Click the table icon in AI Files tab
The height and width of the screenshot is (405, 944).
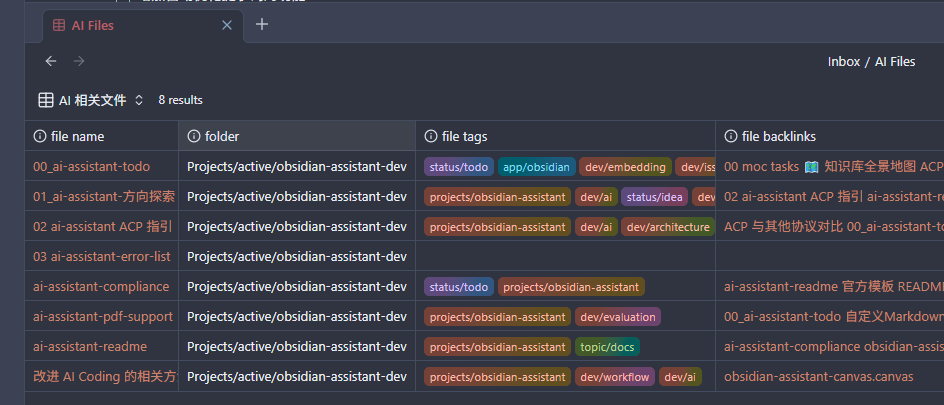(59, 25)
